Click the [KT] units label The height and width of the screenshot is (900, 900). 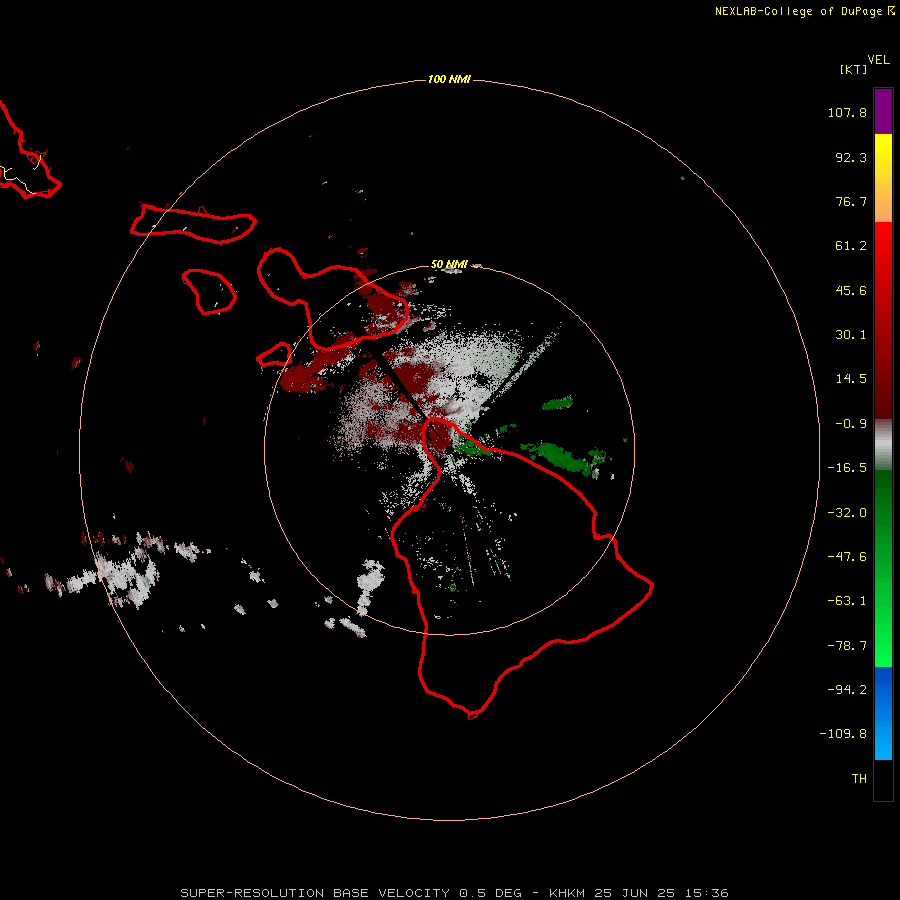click(x=854, y=69)
